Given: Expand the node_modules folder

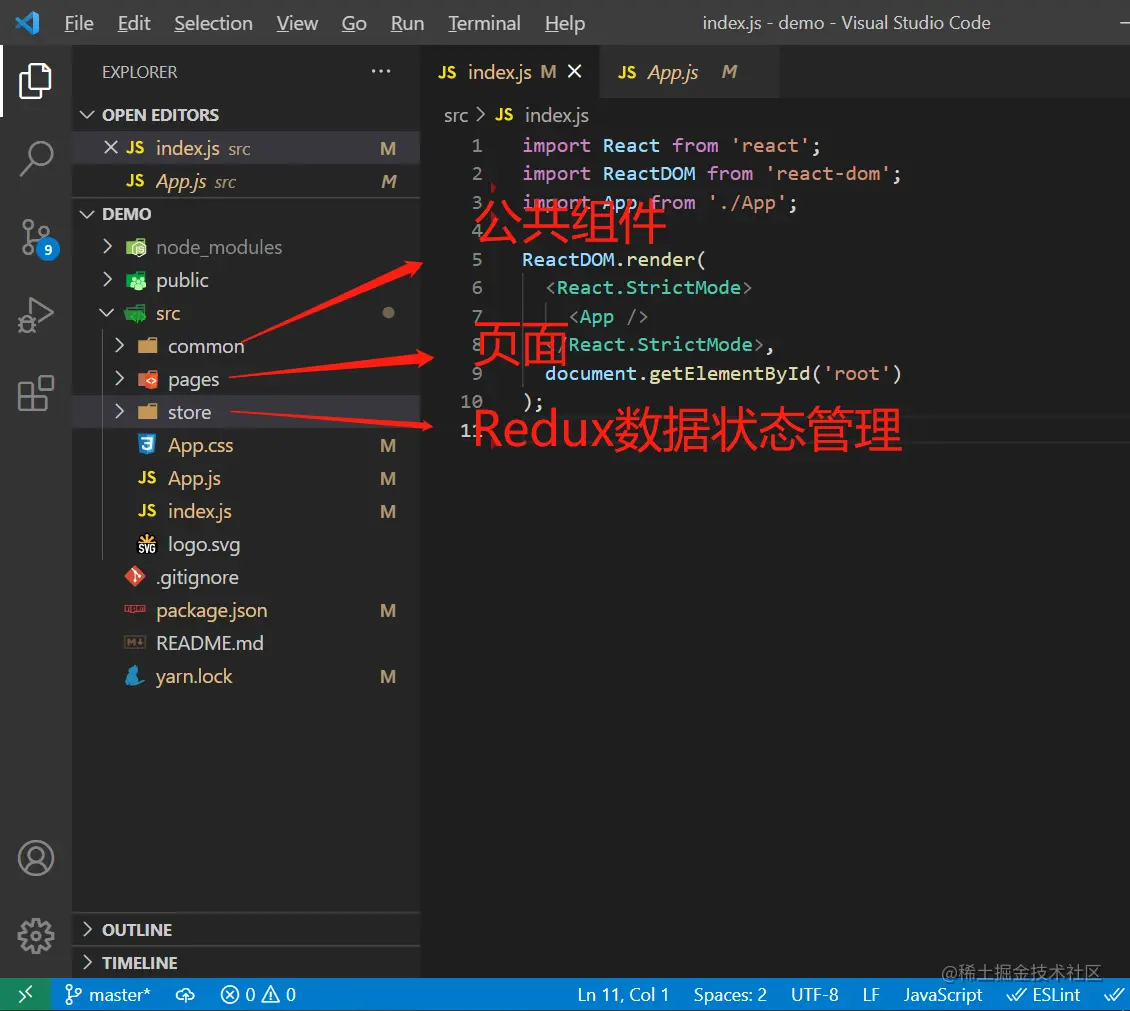Looking at the screenshot, I should (x=246, y=247).
